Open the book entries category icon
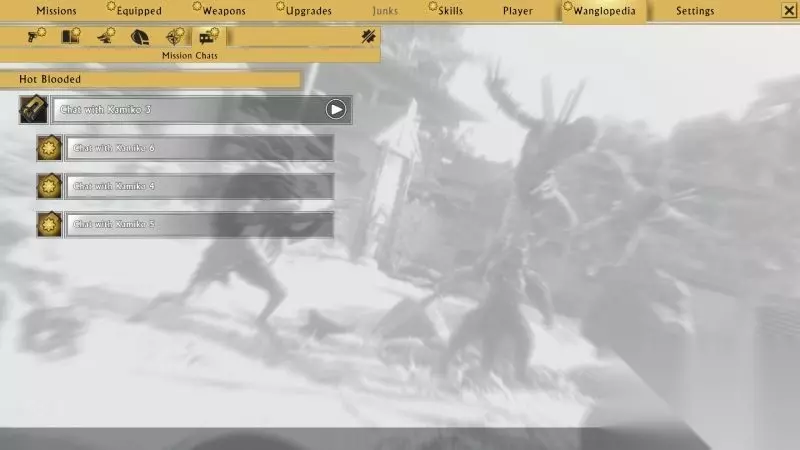 pos(71,36)
